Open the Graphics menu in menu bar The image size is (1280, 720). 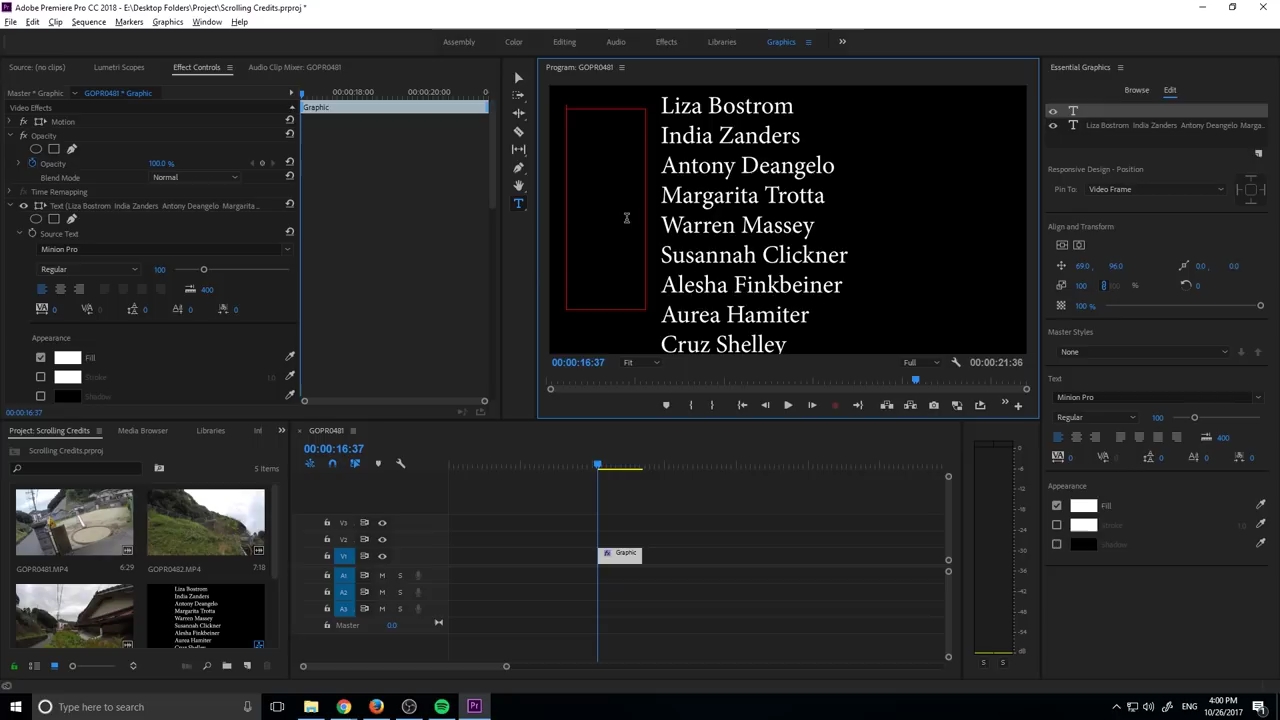click(x=167, y=22)
